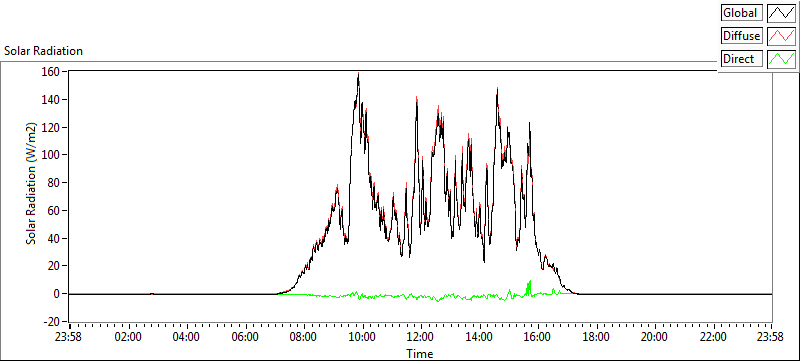Click the 18:00 time tick label

(596, 337)
